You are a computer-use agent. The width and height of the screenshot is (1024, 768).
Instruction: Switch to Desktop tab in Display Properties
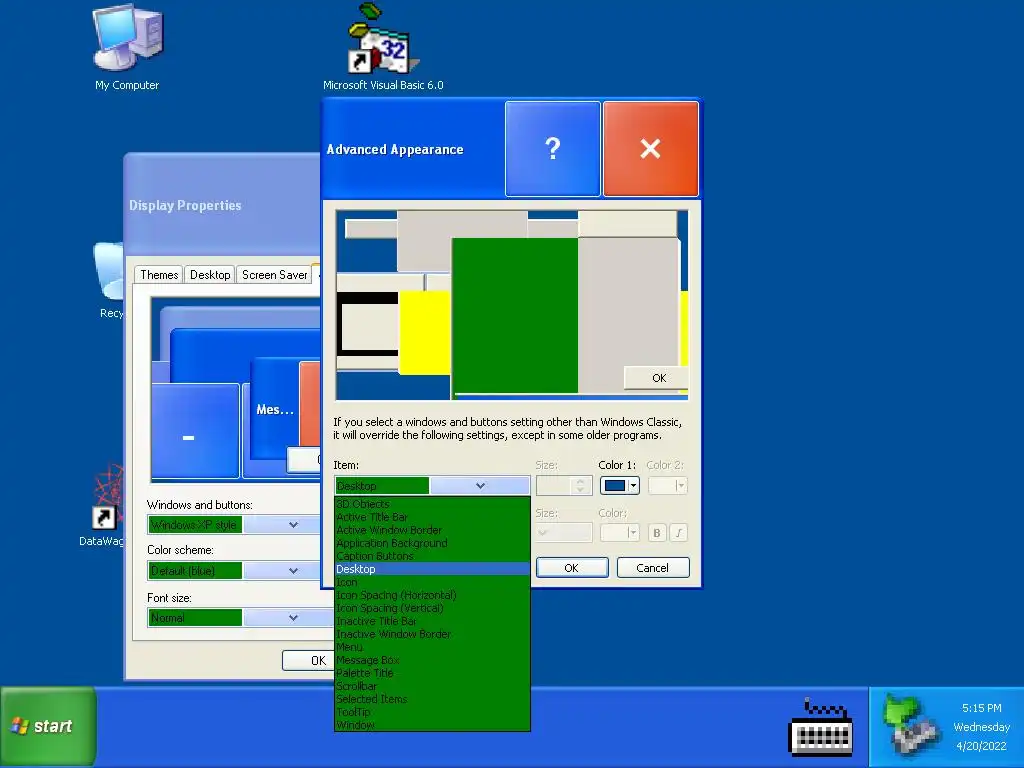pyautogui.click(x=210, y=275)
